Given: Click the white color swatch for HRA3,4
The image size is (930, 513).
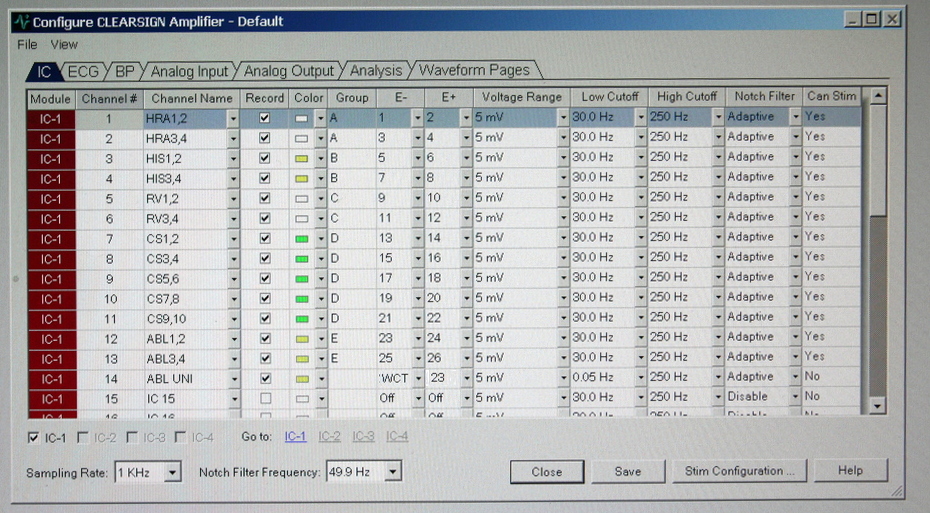Looking at the screenshot, I should (x=301, y=139).
